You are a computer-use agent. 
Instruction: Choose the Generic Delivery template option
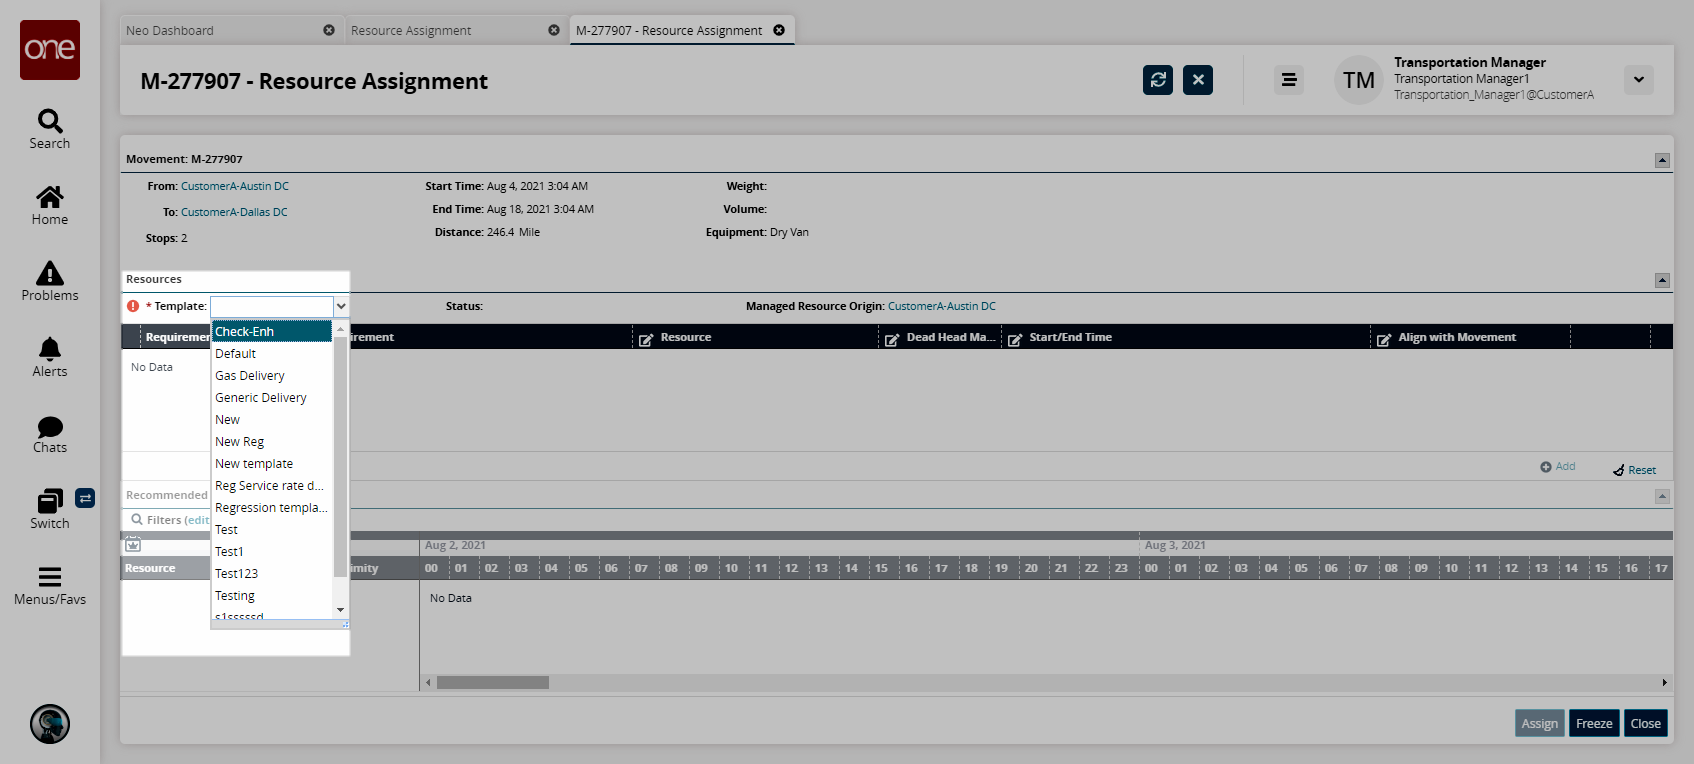tap(261, 398)
